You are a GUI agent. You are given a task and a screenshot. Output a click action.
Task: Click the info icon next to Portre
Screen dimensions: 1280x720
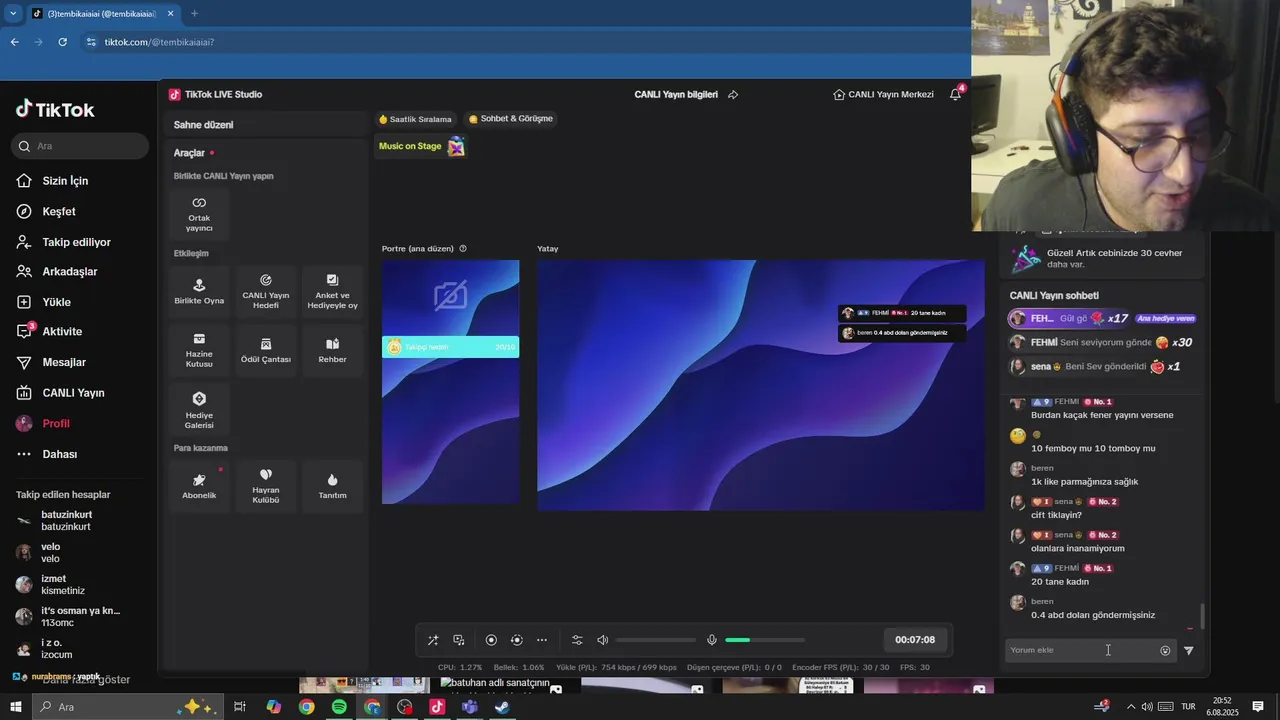pyautogui.click(x=463, y=248)
